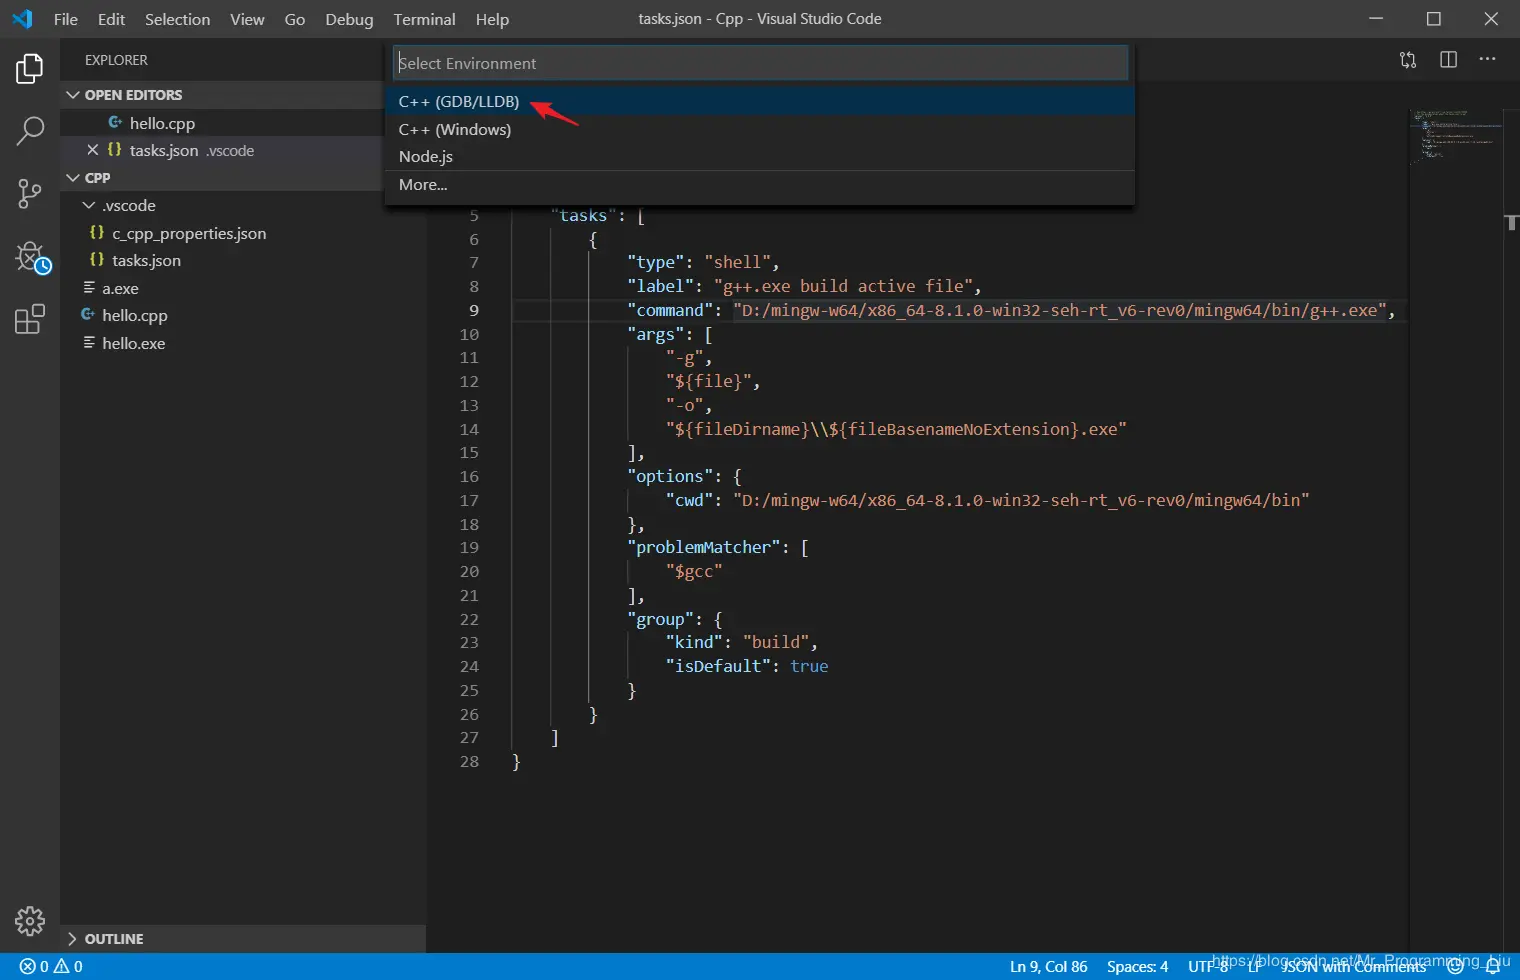Screen dimensions: 1520x980
Task: Click the "${file}" argument on line 12
Action: (x=709, y=381)
